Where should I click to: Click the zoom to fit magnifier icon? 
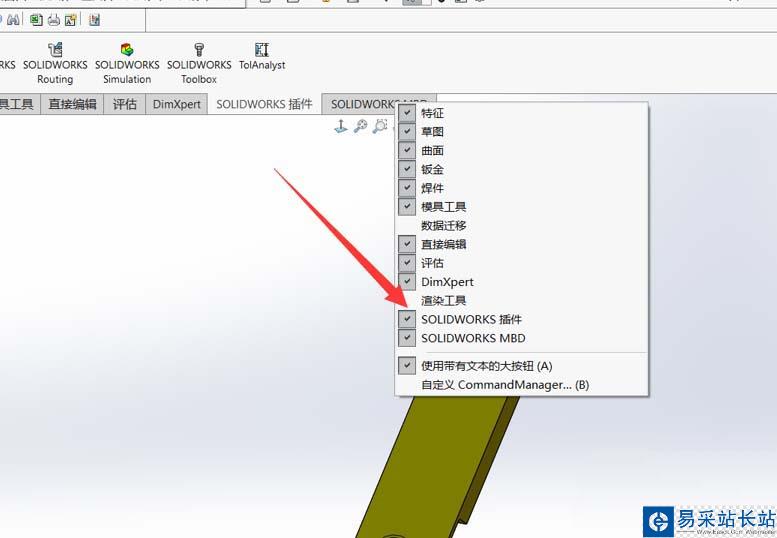click(360, 126)
